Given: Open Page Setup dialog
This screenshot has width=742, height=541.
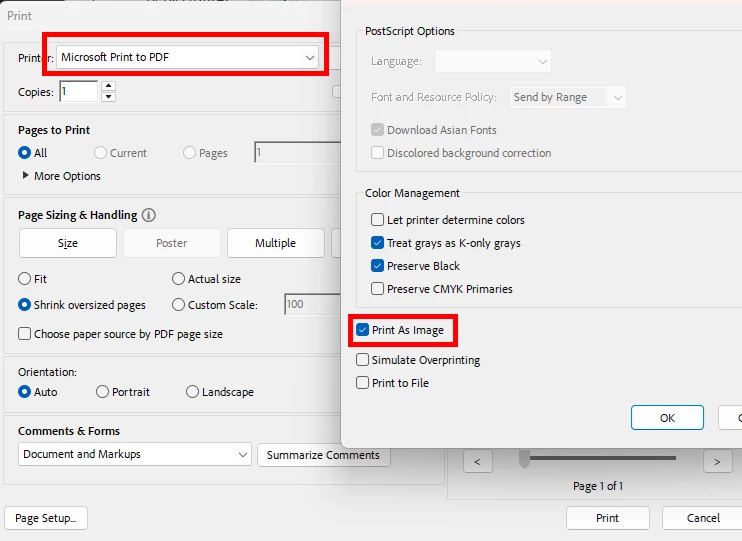Looking at the screenshot, I should (x=45, y=518).
